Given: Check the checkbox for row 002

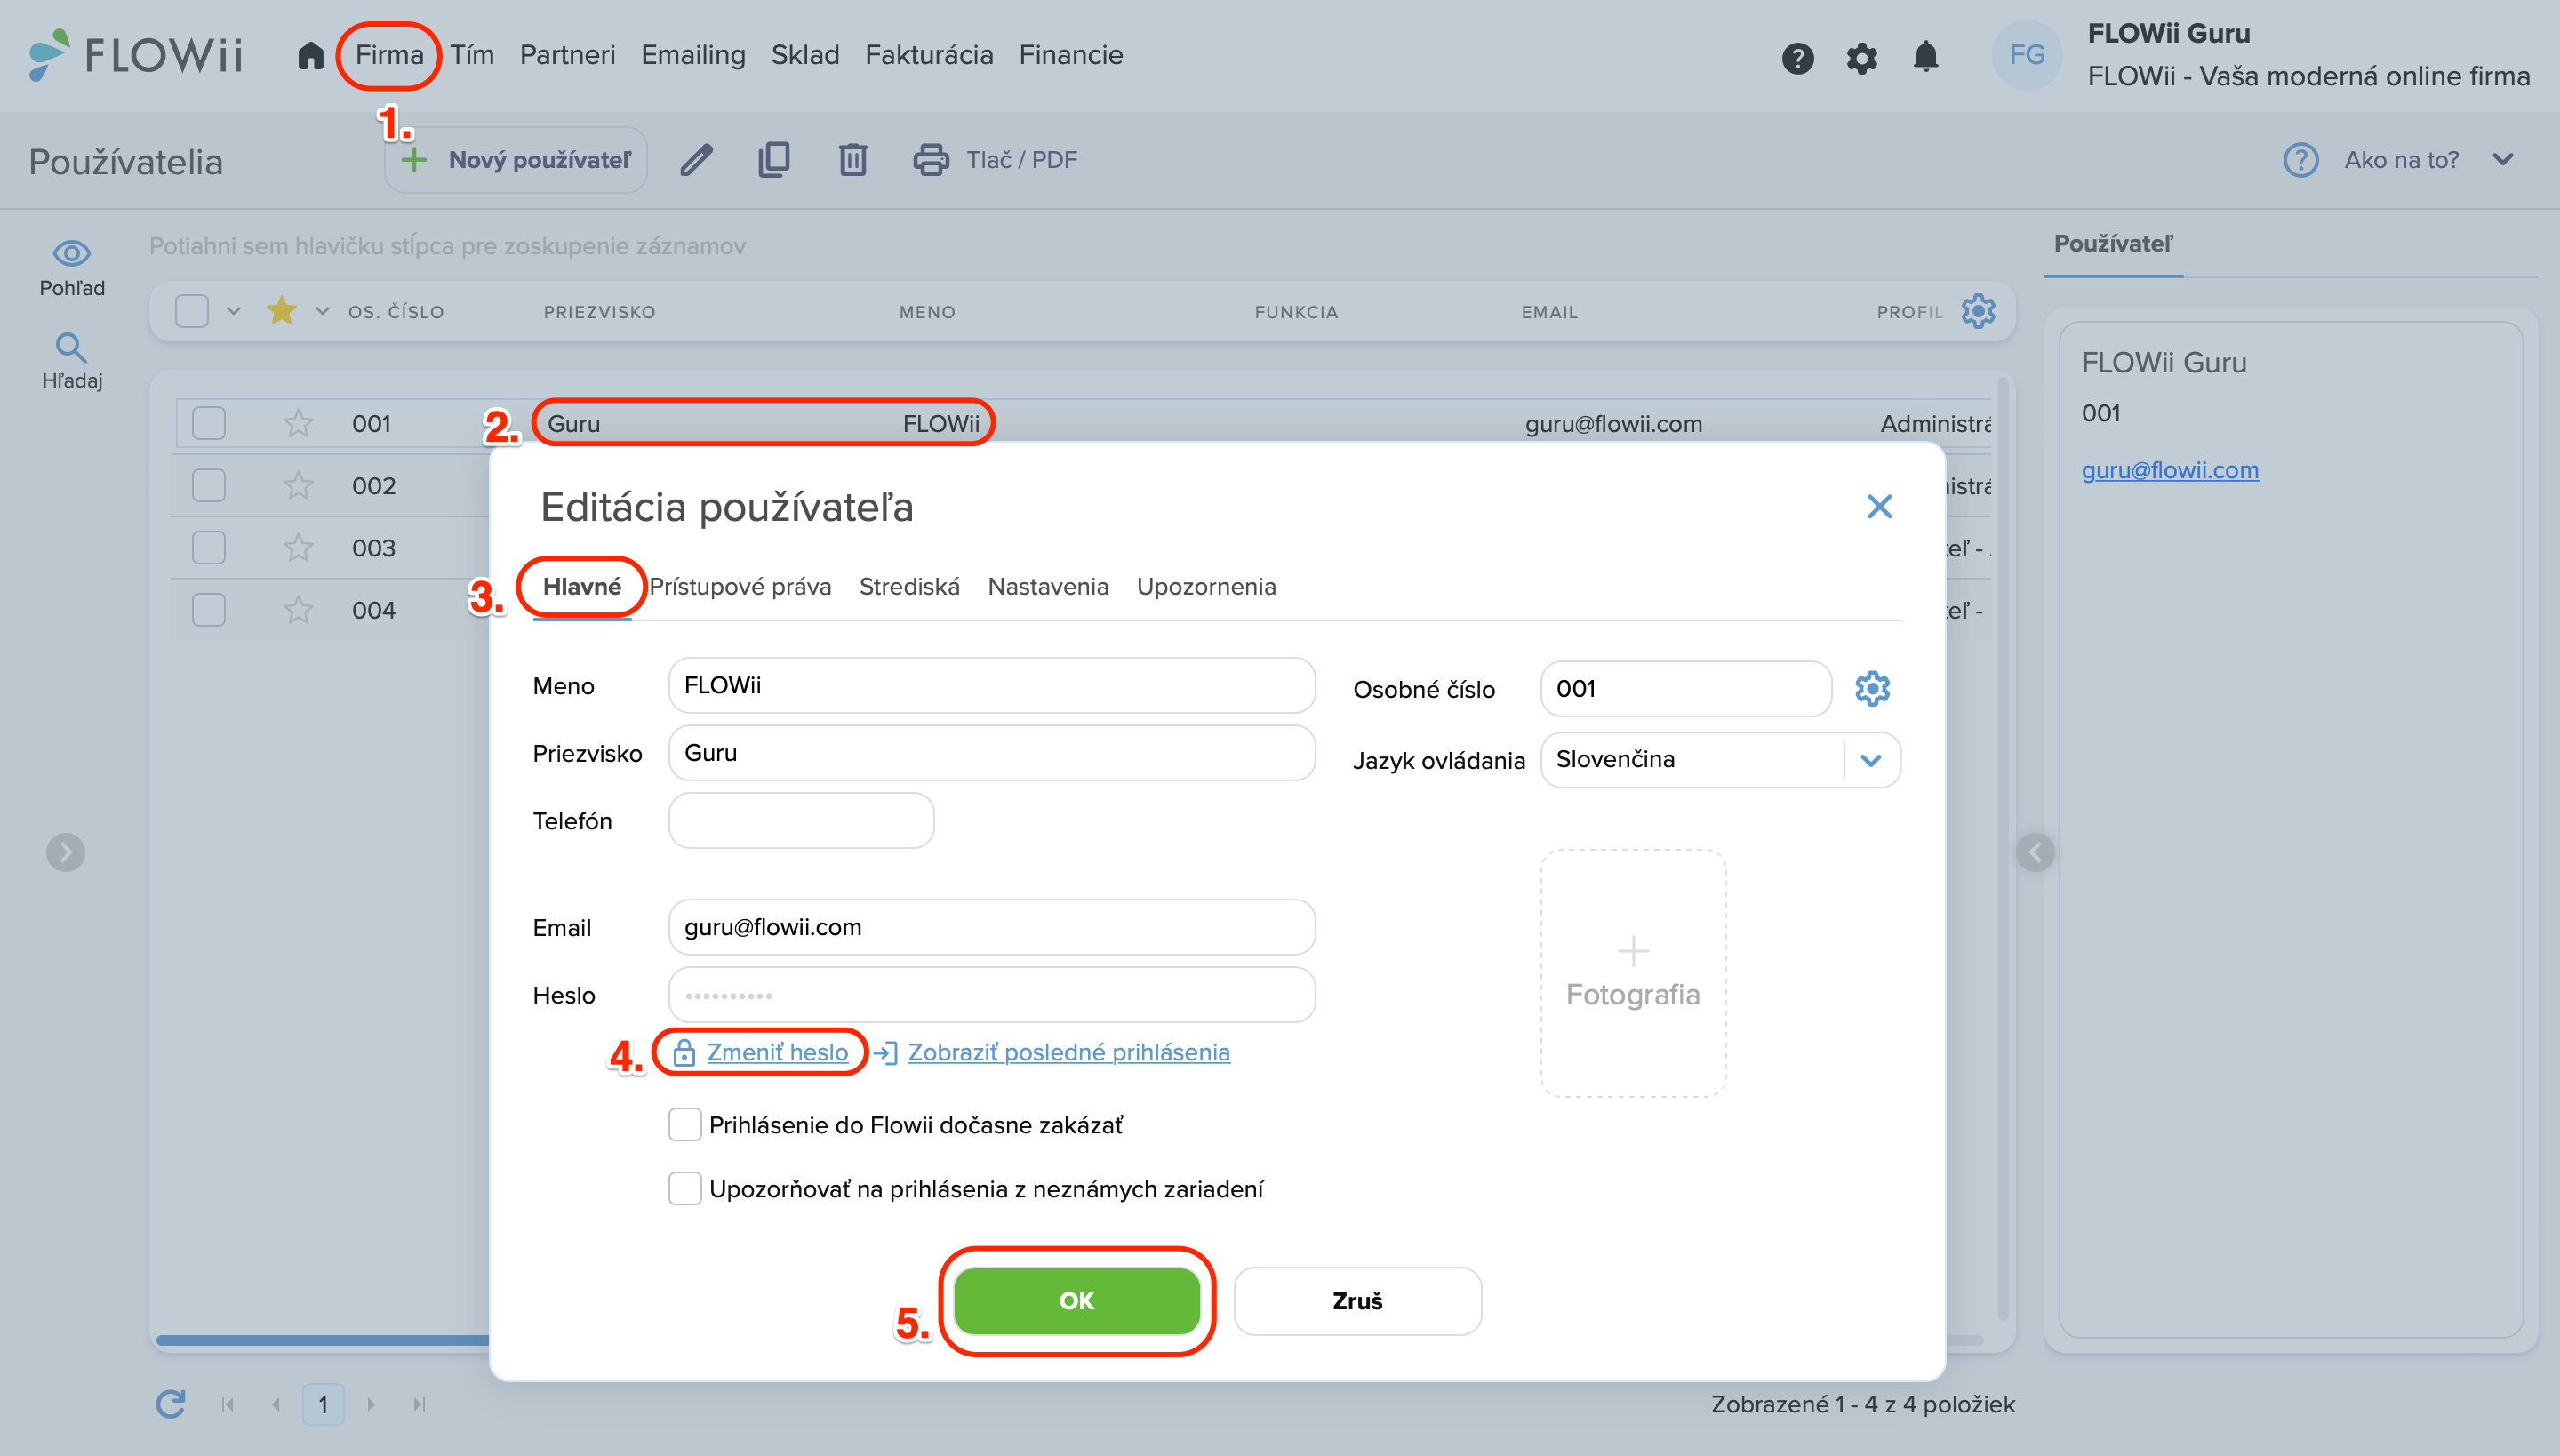Looking at the screenshot, I should pos(208,485).
